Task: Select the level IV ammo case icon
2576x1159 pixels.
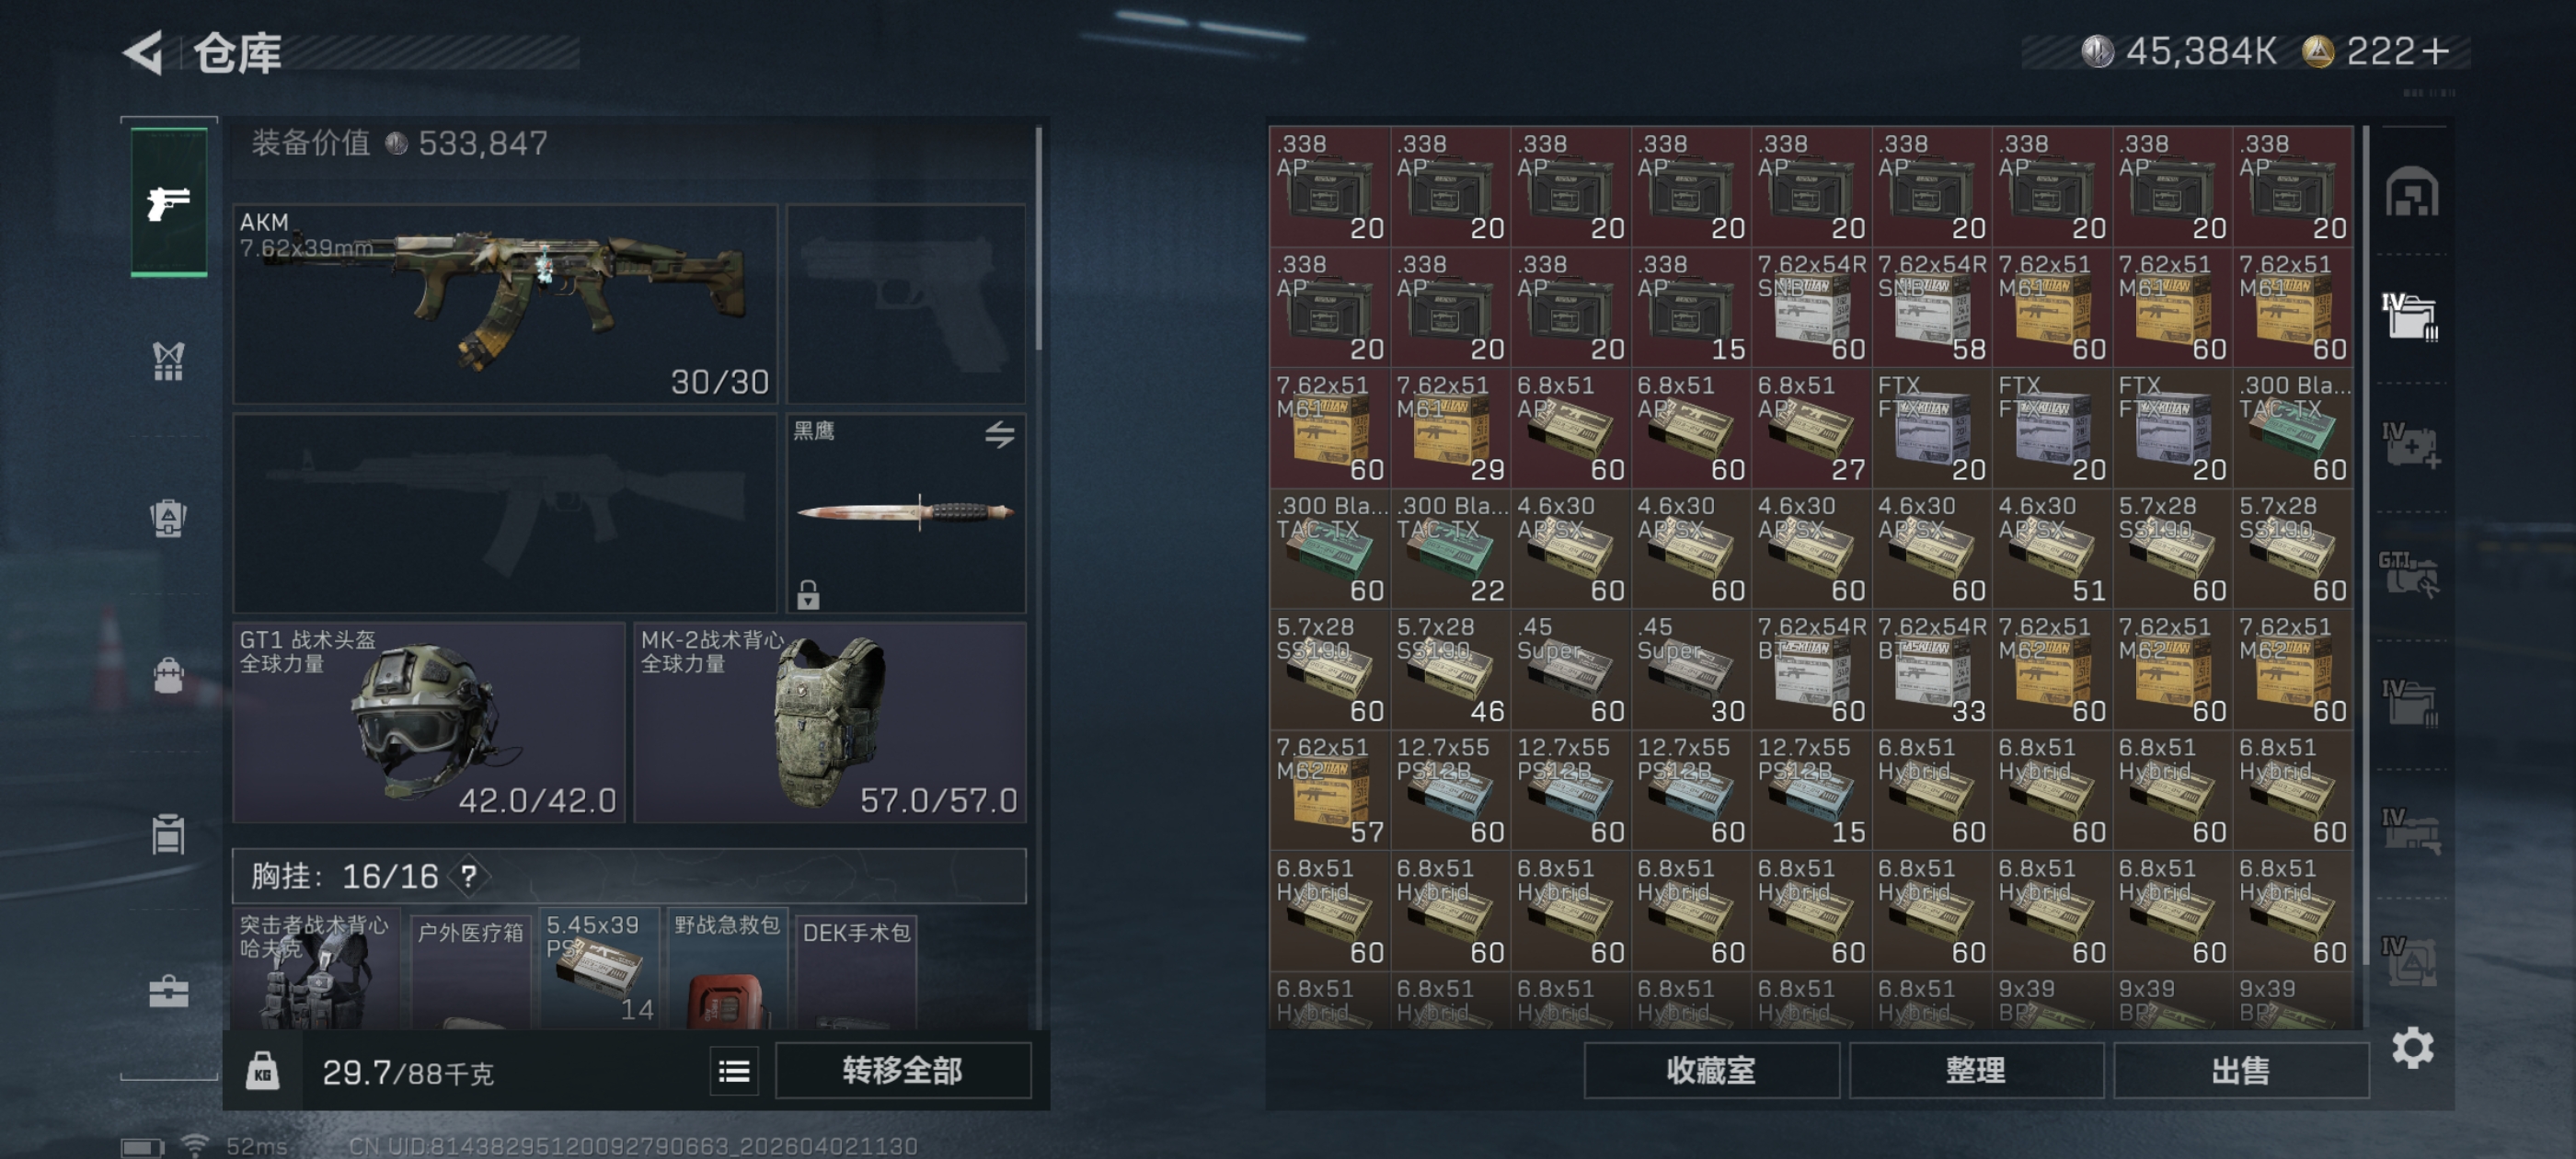Action: click(2409, 316)
